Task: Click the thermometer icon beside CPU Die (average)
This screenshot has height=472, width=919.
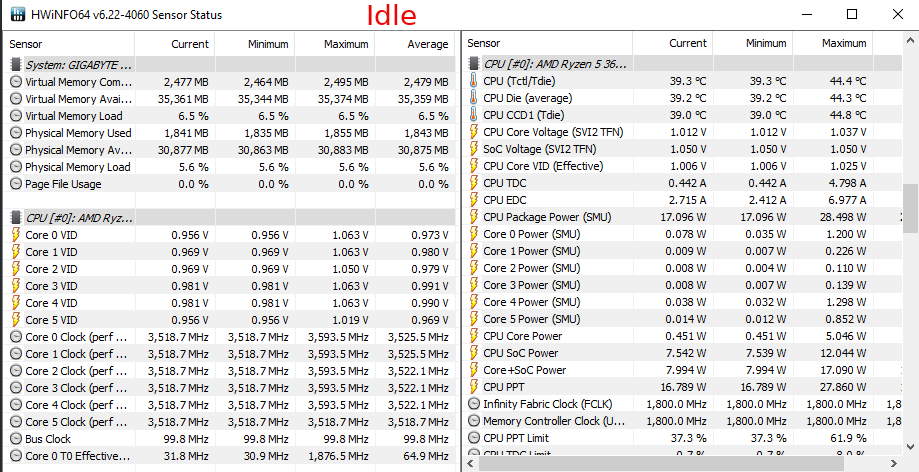Action: pos(474,98)
